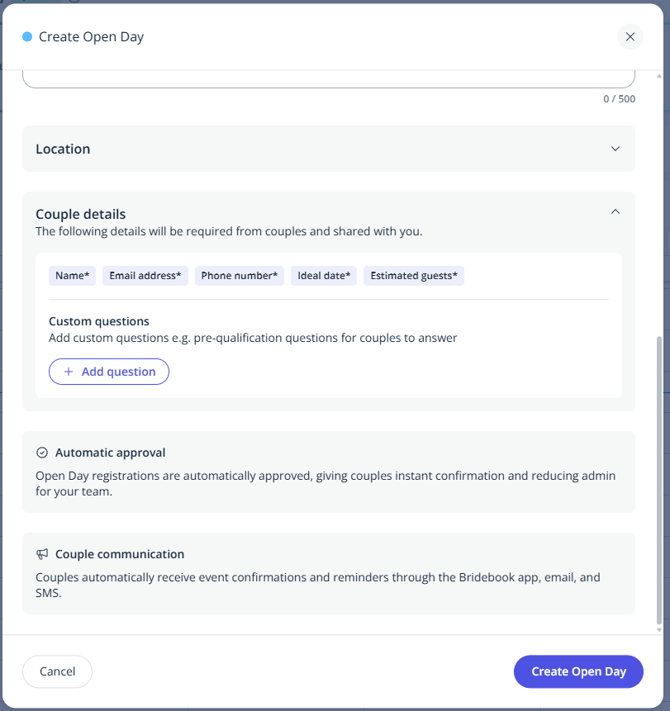
Task: Click the checkmark icon beside Automatic approval
Action: (x=42, y=452)
